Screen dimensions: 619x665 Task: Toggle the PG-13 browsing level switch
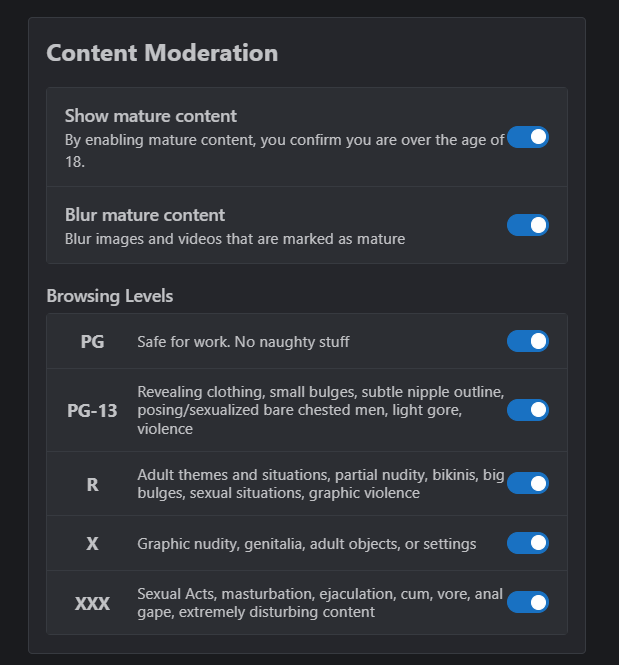pyautogui.click(x=527, y=410)
